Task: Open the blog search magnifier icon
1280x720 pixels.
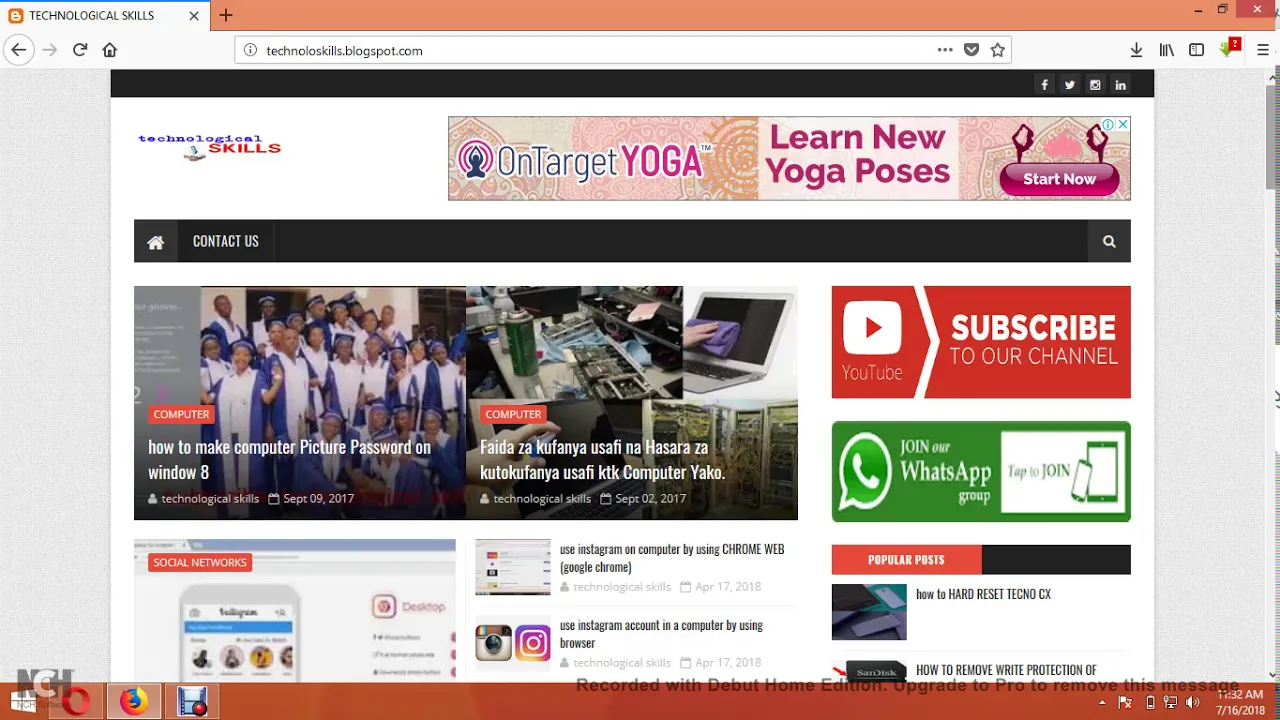Action: click(1109, 241)
